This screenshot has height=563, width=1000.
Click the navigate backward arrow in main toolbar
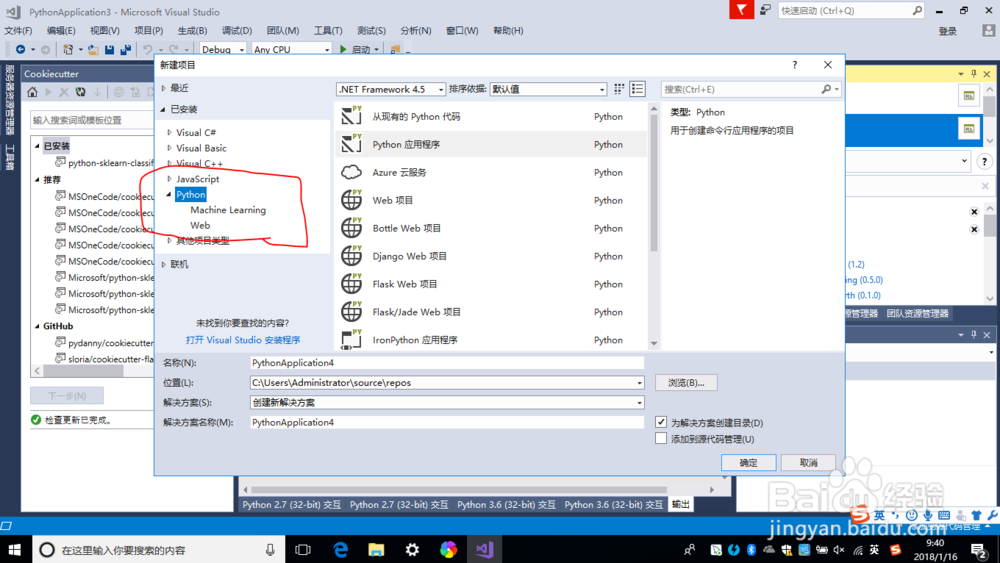click(20, 49)
